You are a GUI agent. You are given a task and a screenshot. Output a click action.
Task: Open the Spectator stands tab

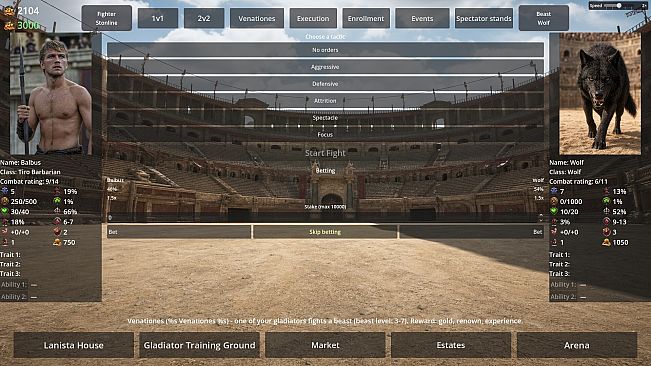pos(484,18)
